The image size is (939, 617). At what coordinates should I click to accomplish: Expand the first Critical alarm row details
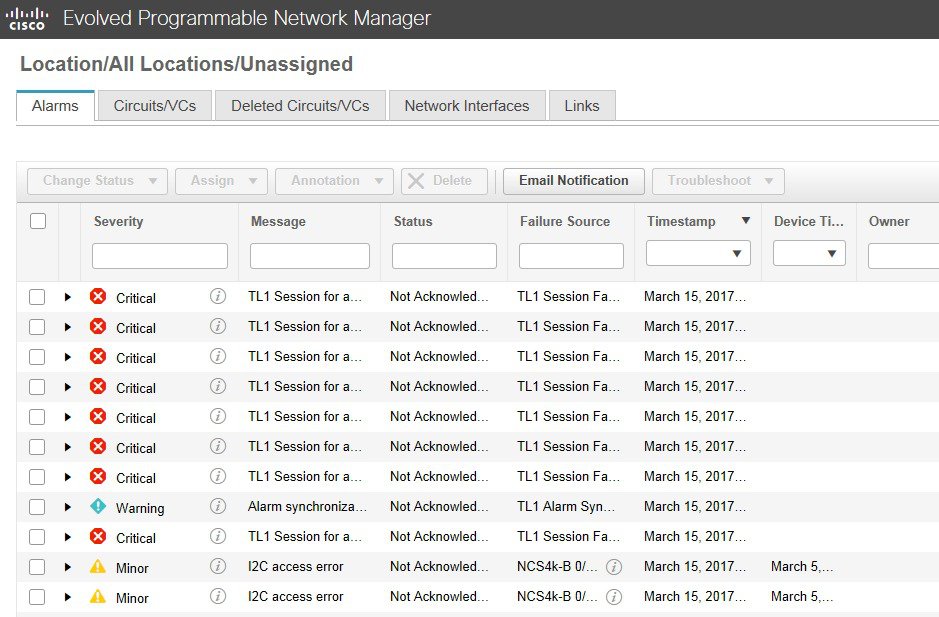68,297
